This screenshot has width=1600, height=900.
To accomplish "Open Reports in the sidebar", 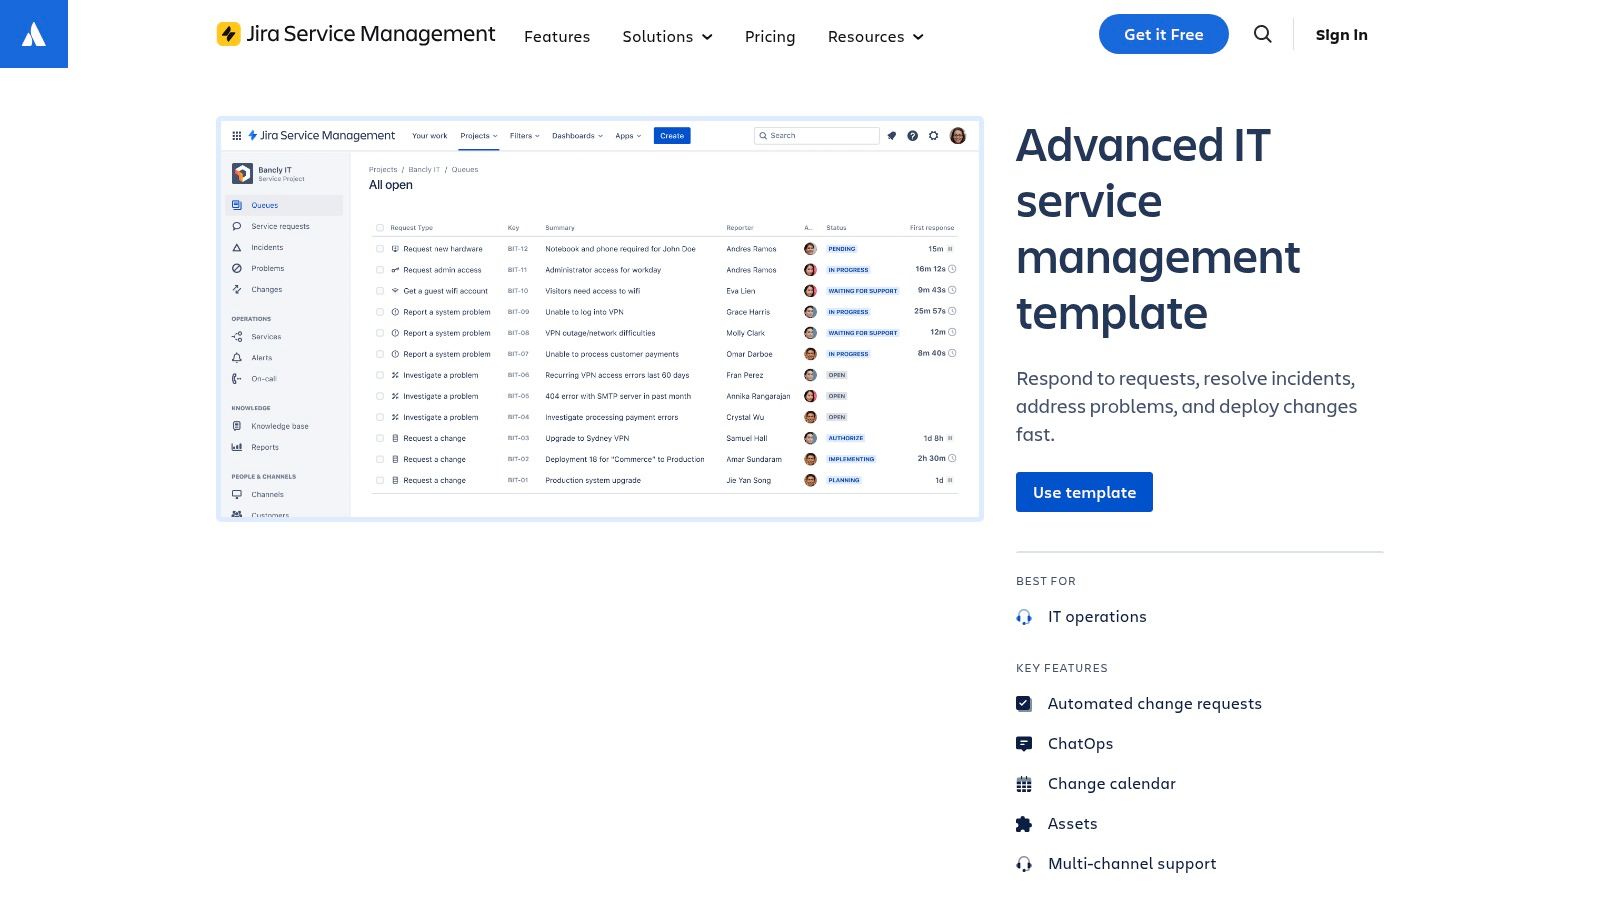I will click(264, 447).
